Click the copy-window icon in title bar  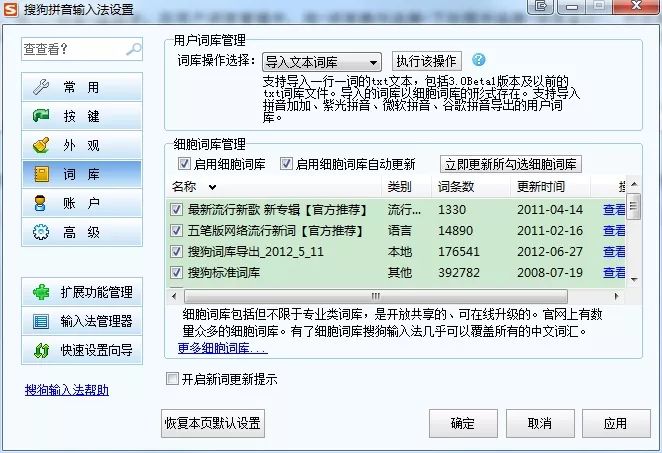541,6
